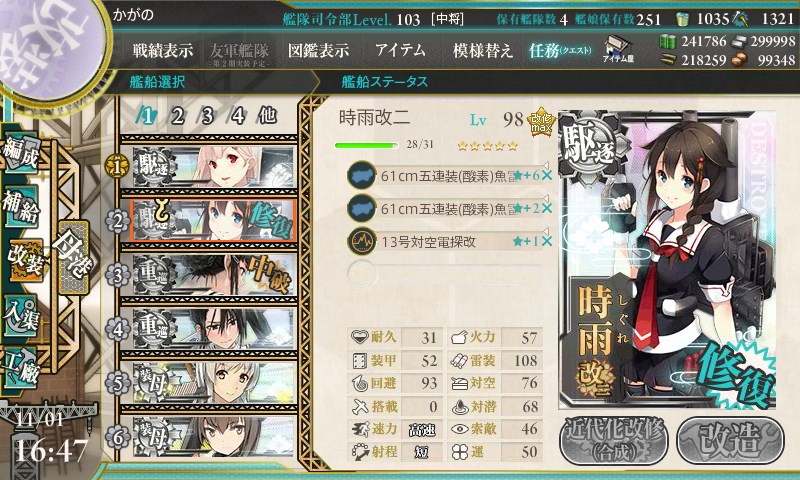800x480 pixels.
Task: Click the 改造 remodel button
Action: pyautogui.click(x=731, y=440)
